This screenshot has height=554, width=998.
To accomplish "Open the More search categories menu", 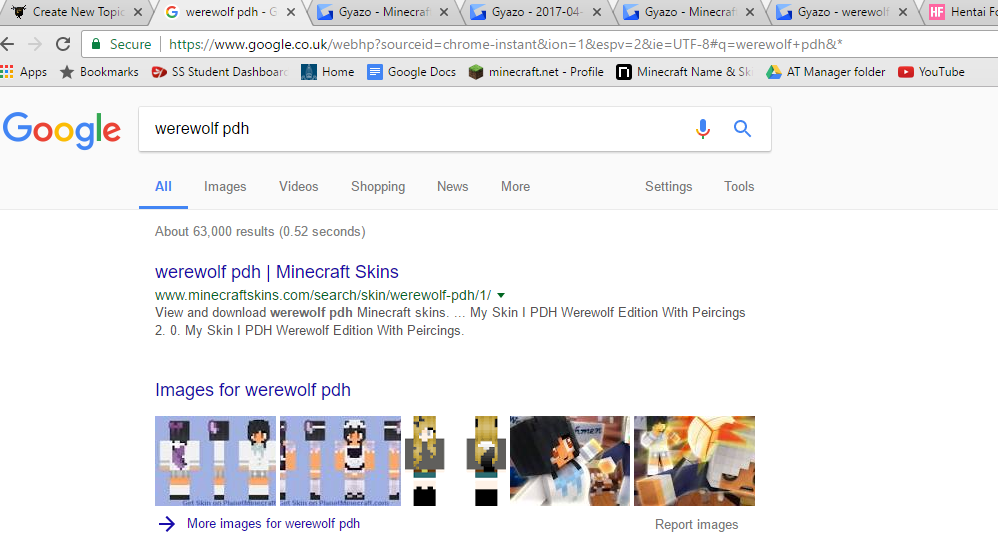I will tap(515, 187).
